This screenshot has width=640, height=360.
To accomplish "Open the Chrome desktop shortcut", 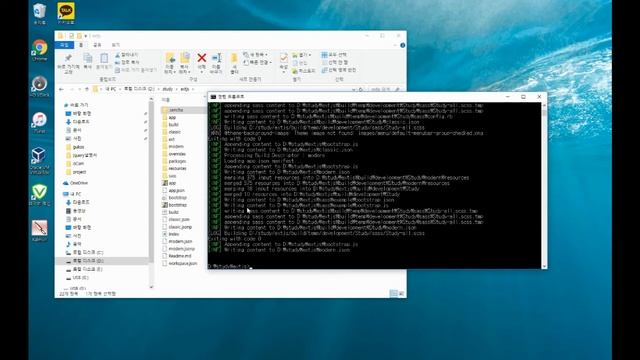I will (40, 50).
